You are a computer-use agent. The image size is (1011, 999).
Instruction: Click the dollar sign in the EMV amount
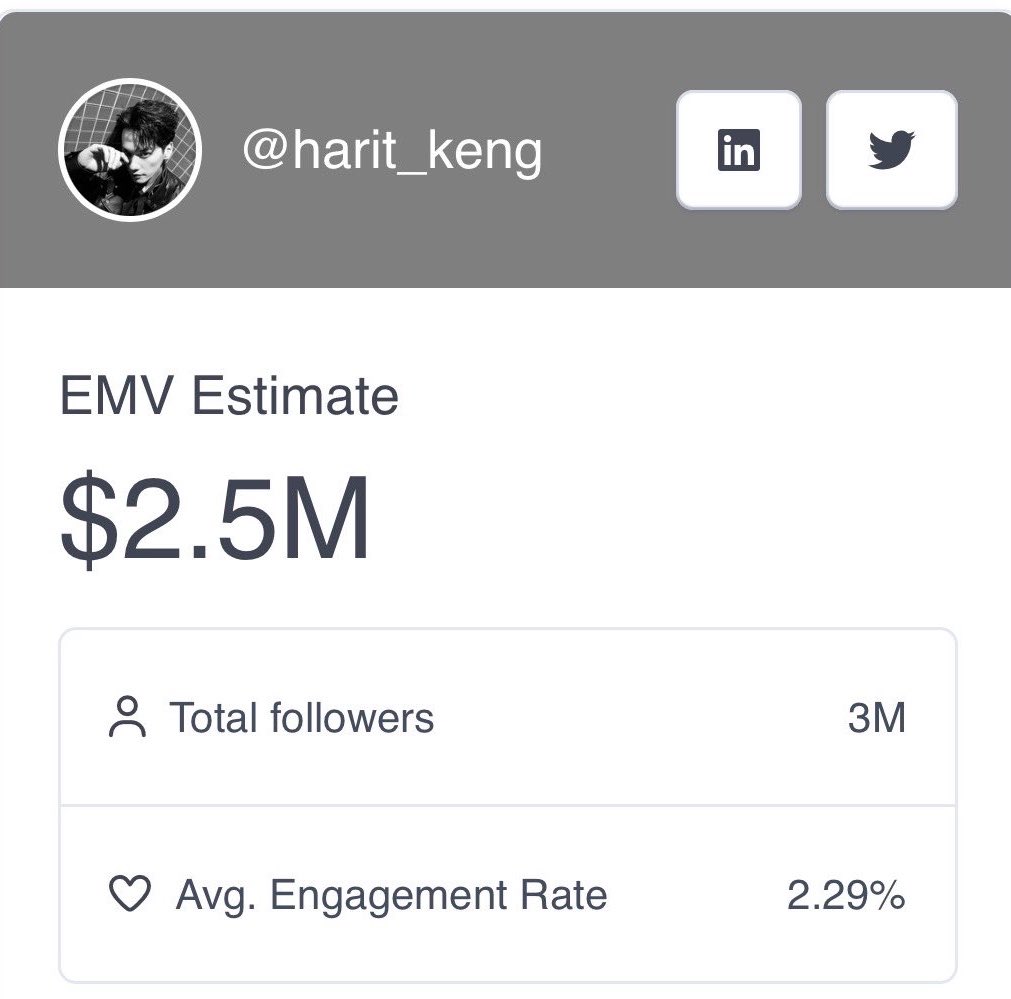click(89, 519)
